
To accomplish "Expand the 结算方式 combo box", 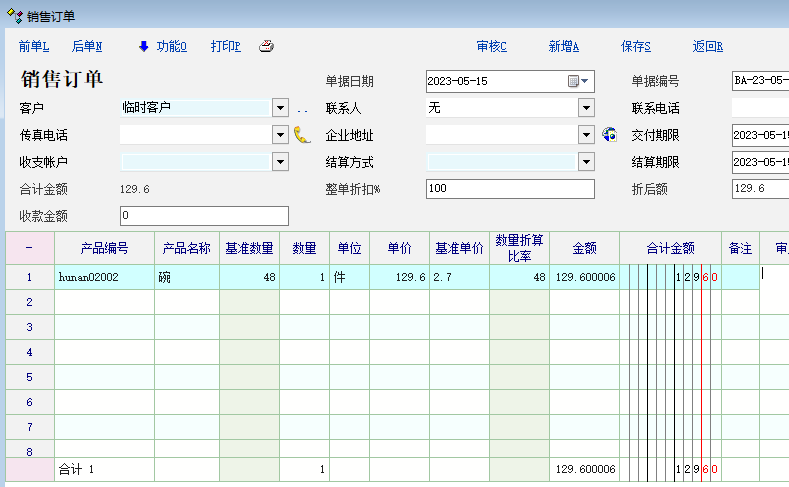I will click(x=586, y=162).
